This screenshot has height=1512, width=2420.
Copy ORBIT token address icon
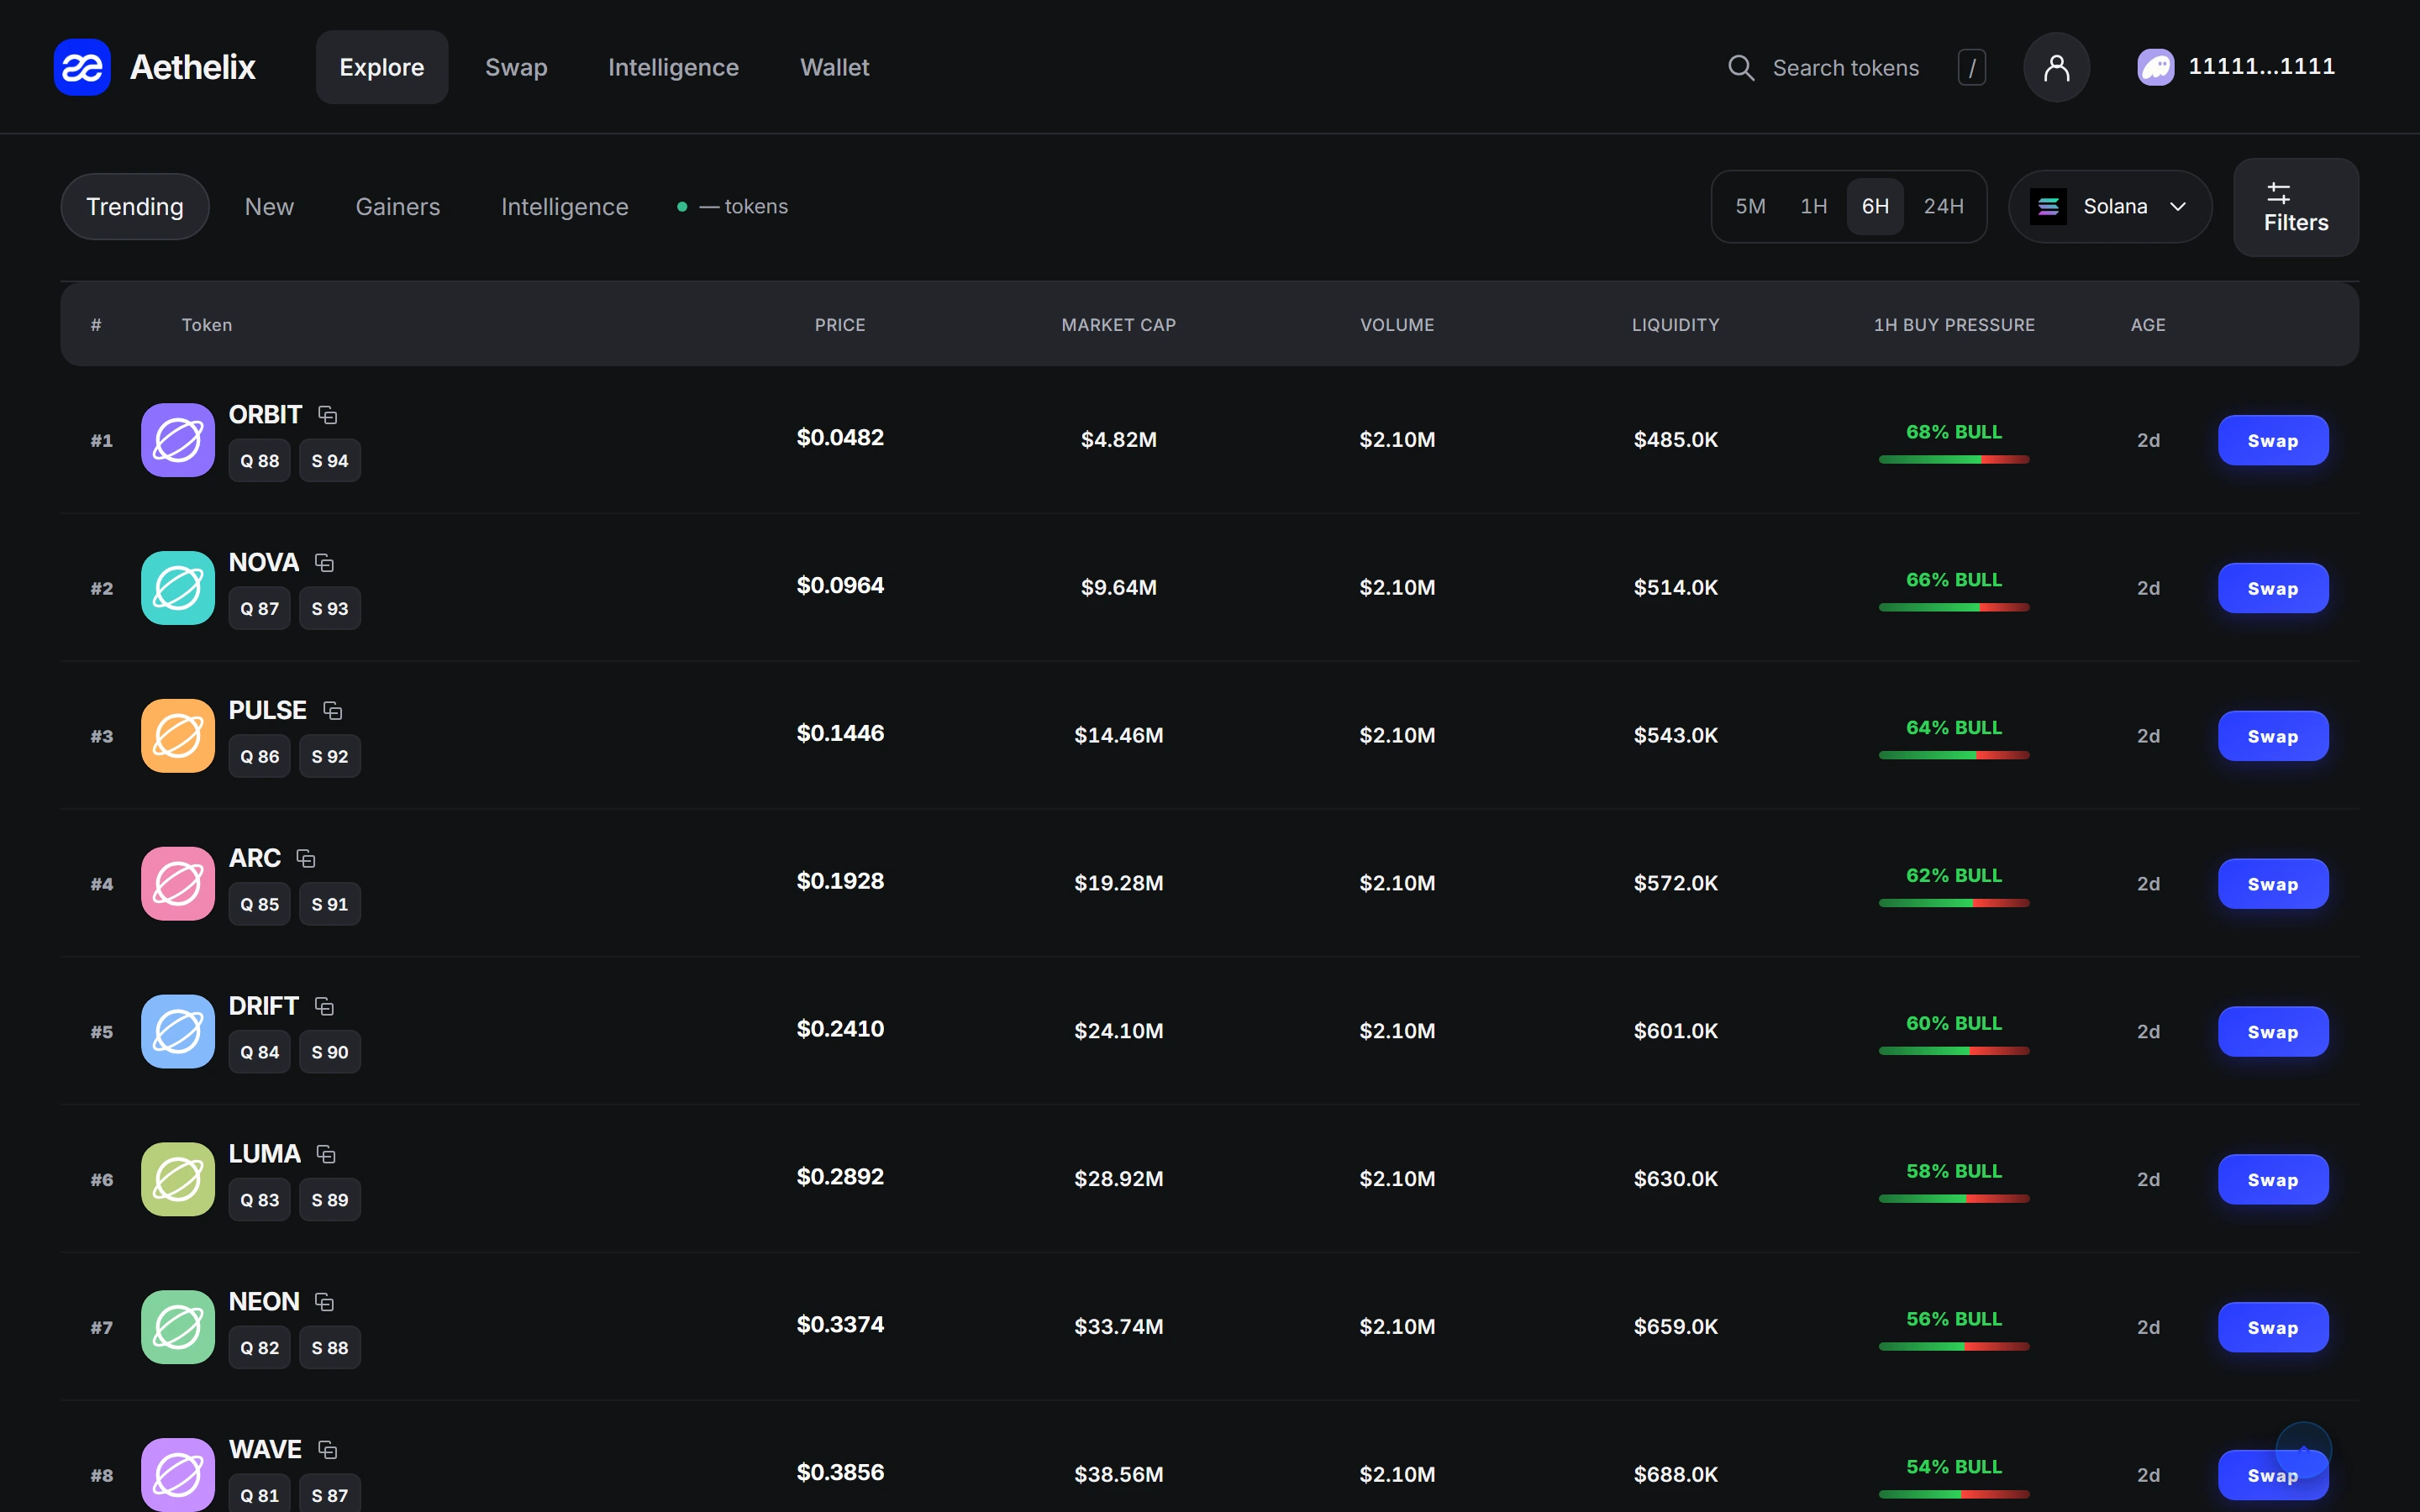coord(327,414)
